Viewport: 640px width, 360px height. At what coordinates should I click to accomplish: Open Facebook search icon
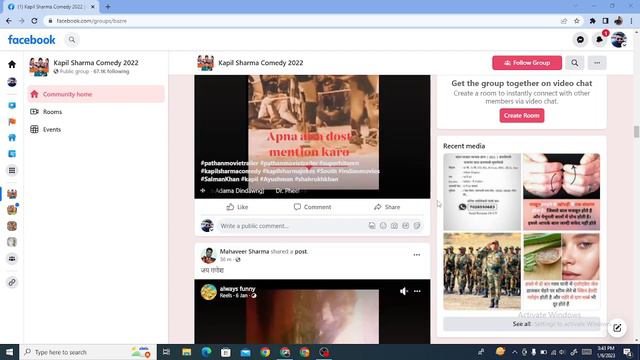coord(72,40)
